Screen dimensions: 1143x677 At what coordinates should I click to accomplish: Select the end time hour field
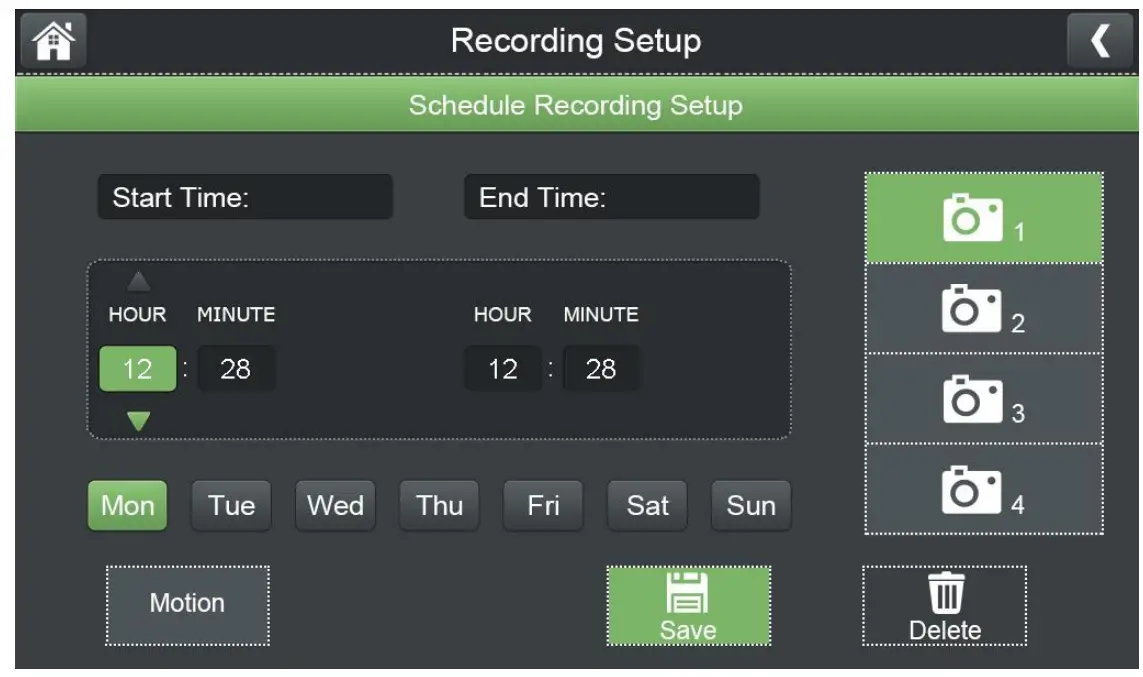tap(502, 370)
